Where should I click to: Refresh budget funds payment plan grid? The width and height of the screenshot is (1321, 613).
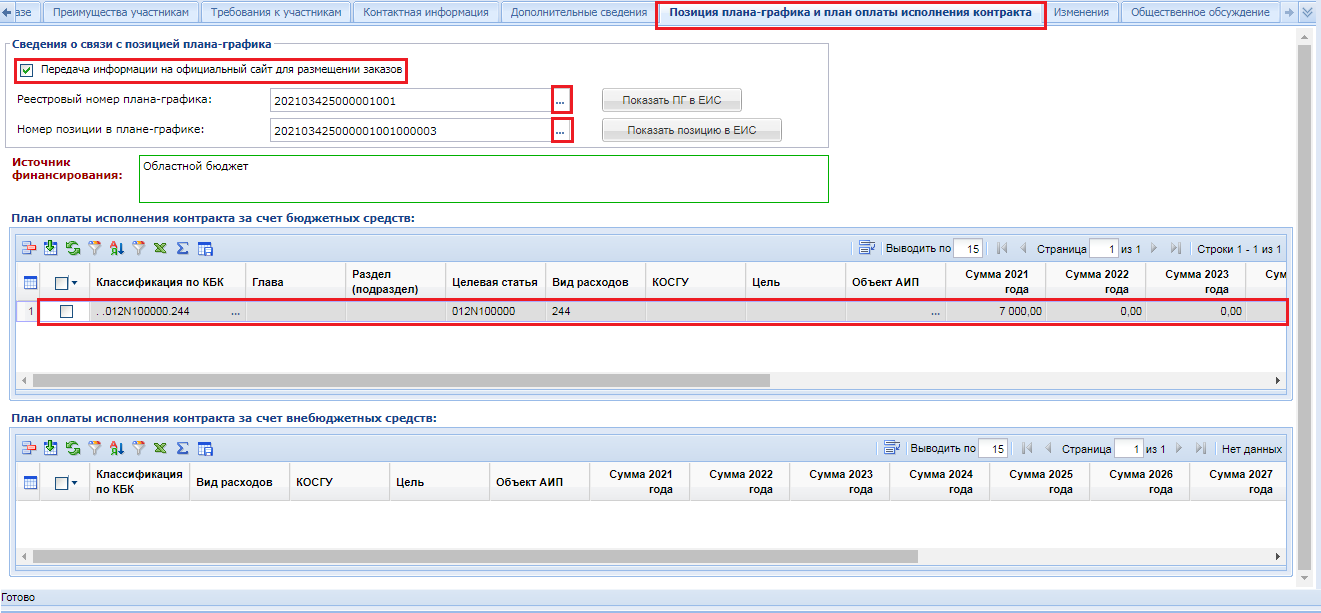[73, 248]
